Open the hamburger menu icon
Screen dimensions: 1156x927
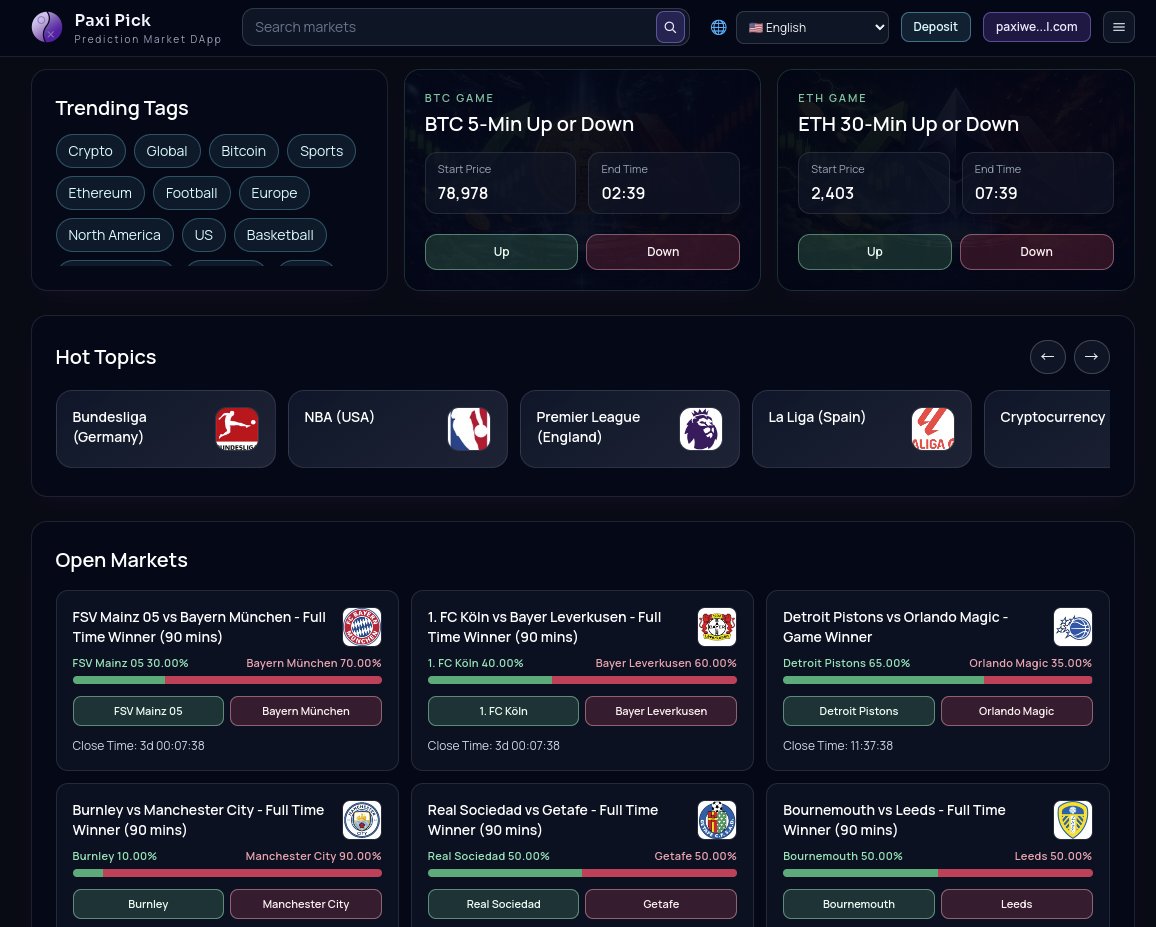pos(1118,27)
